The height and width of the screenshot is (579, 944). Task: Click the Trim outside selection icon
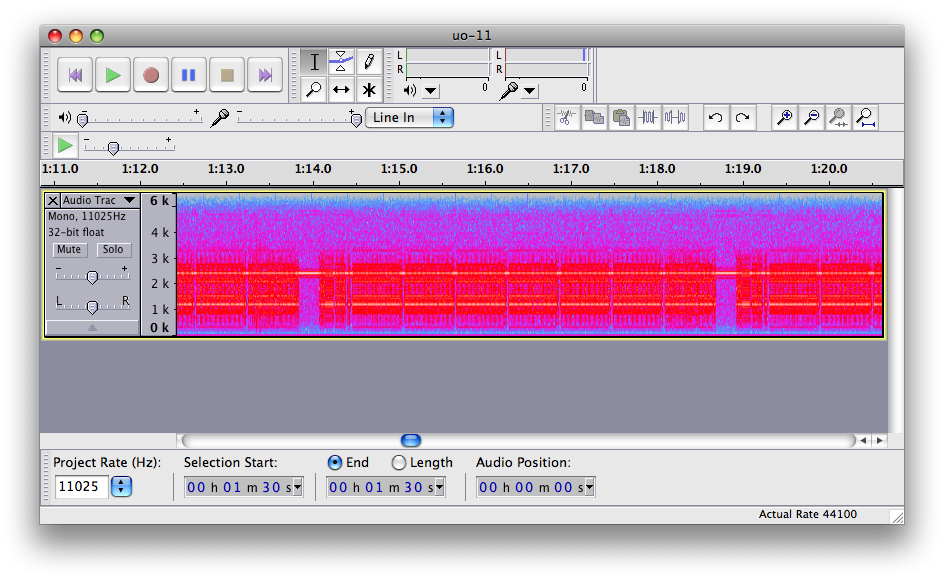click(x=648, y=117)
